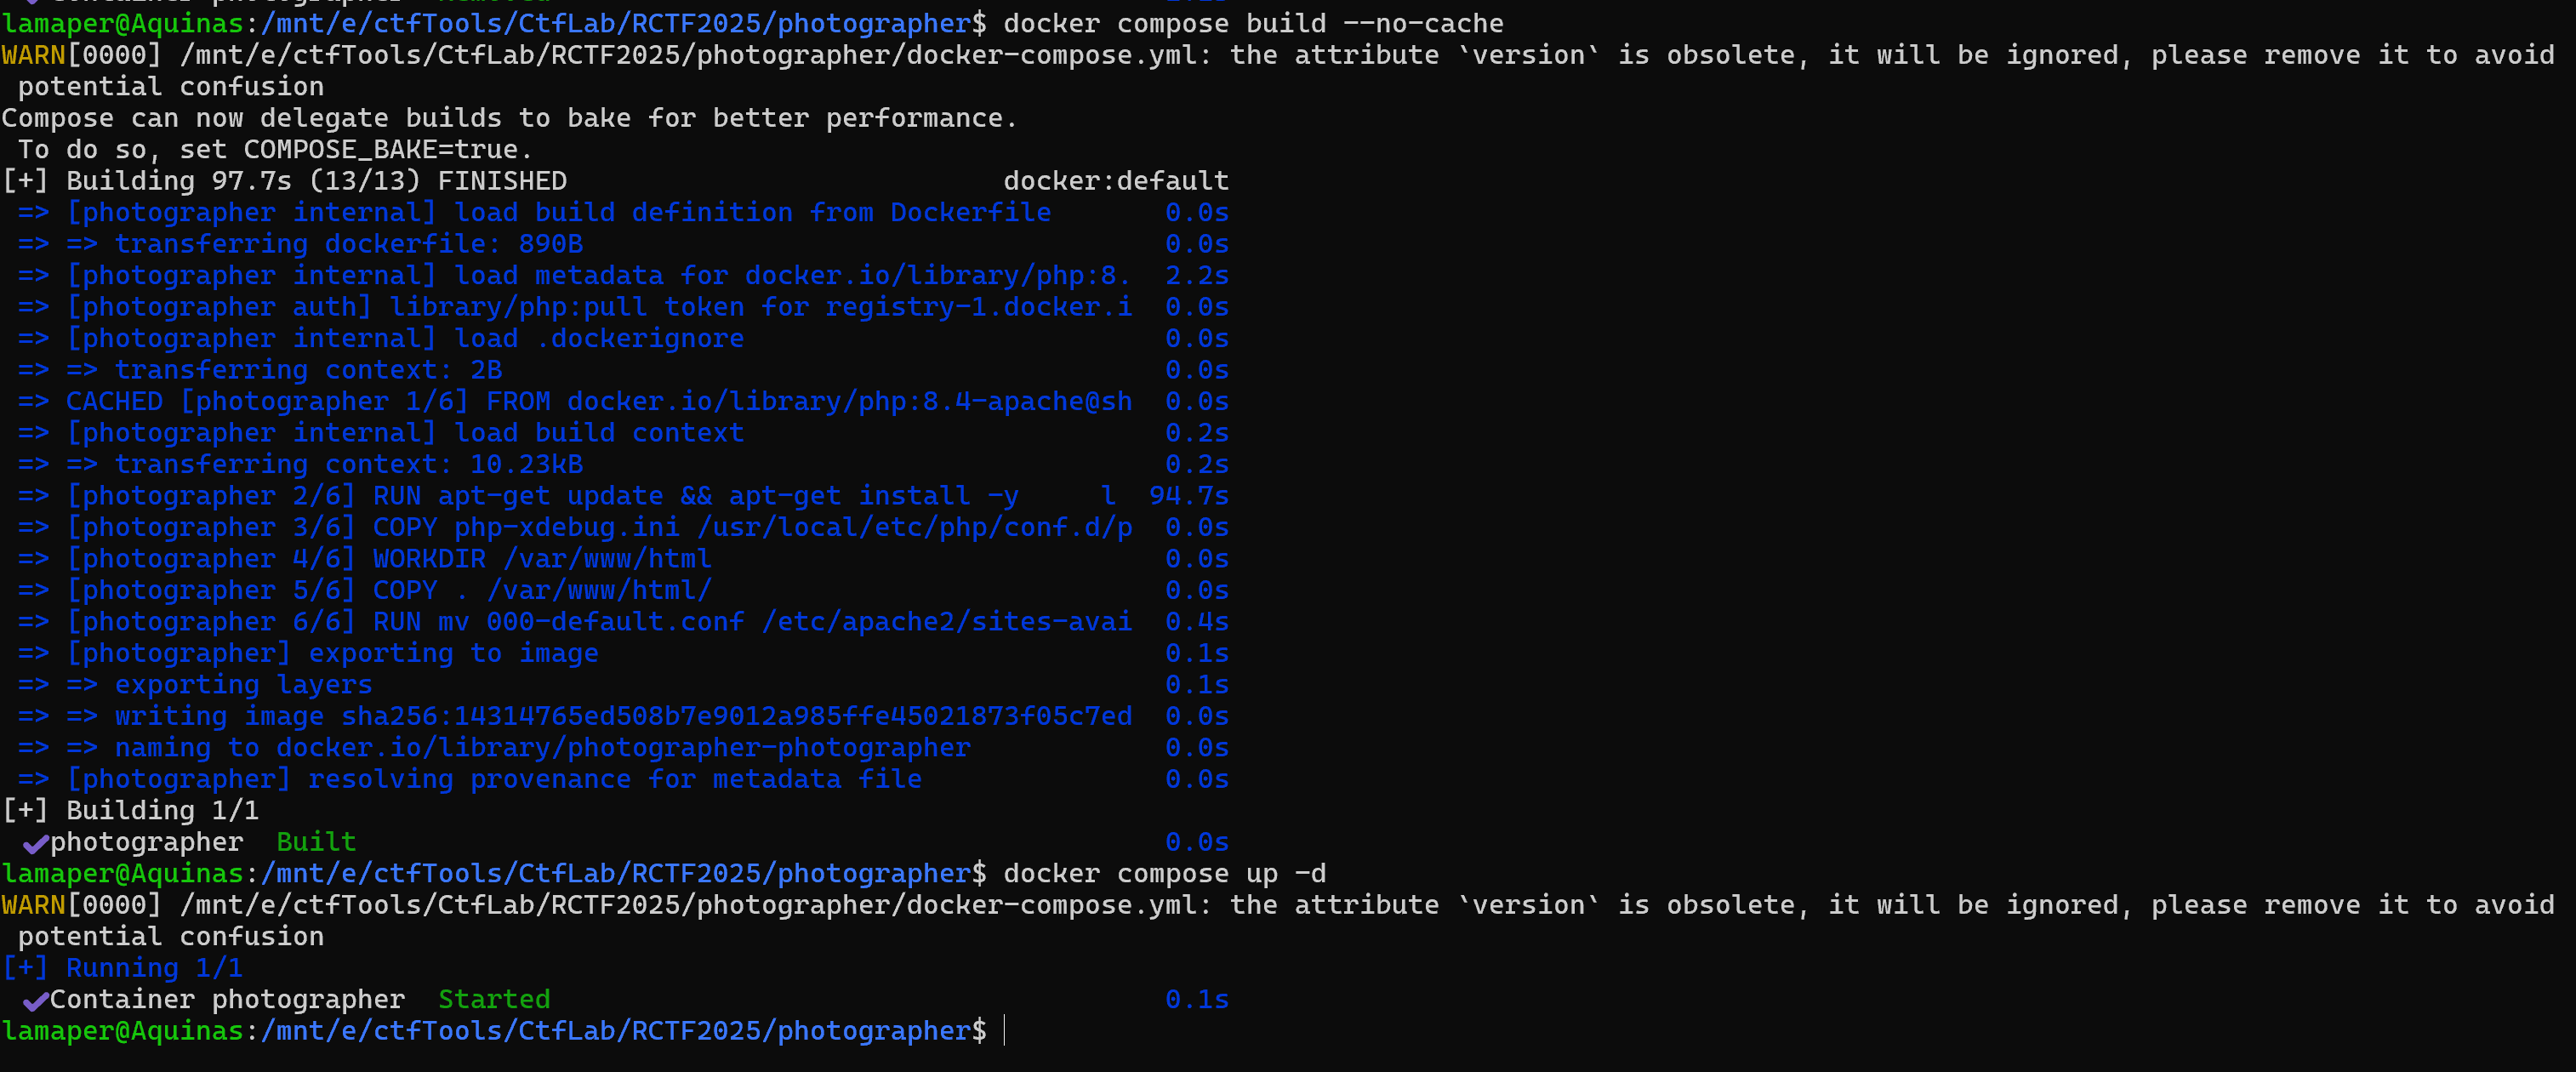2576x1072 pixels.
Task: Click the 'docker compose up -d' command text
Action: pos(1164,873)
